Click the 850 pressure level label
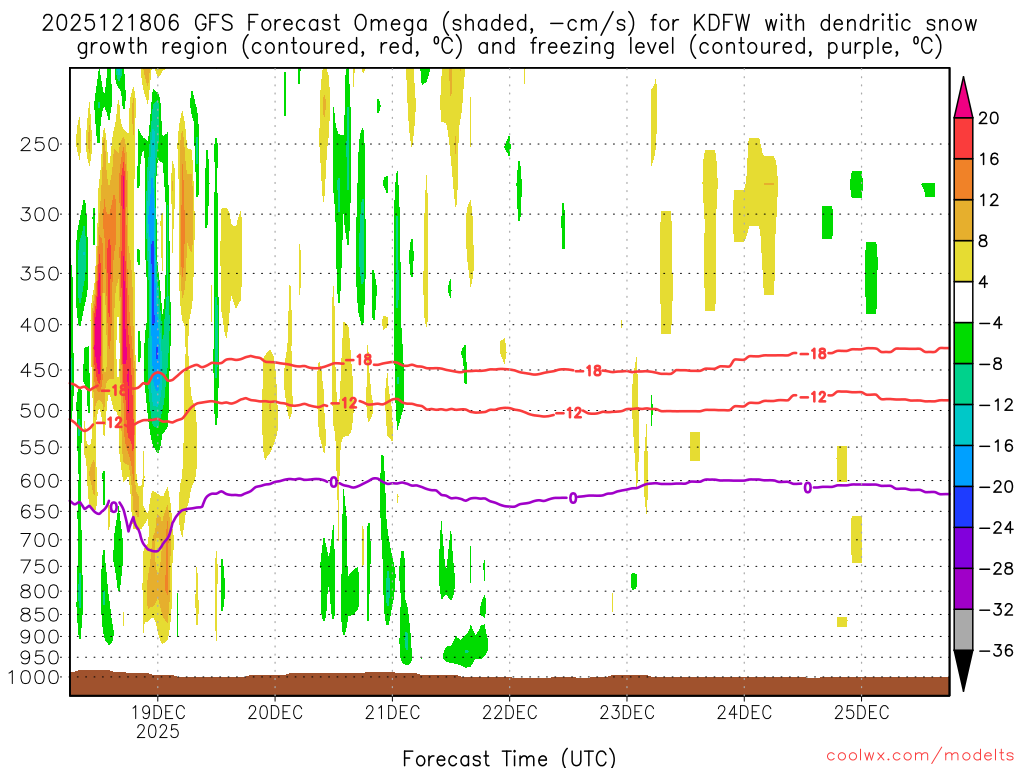Screen dimensions: 1024x768 click(39, 615)
